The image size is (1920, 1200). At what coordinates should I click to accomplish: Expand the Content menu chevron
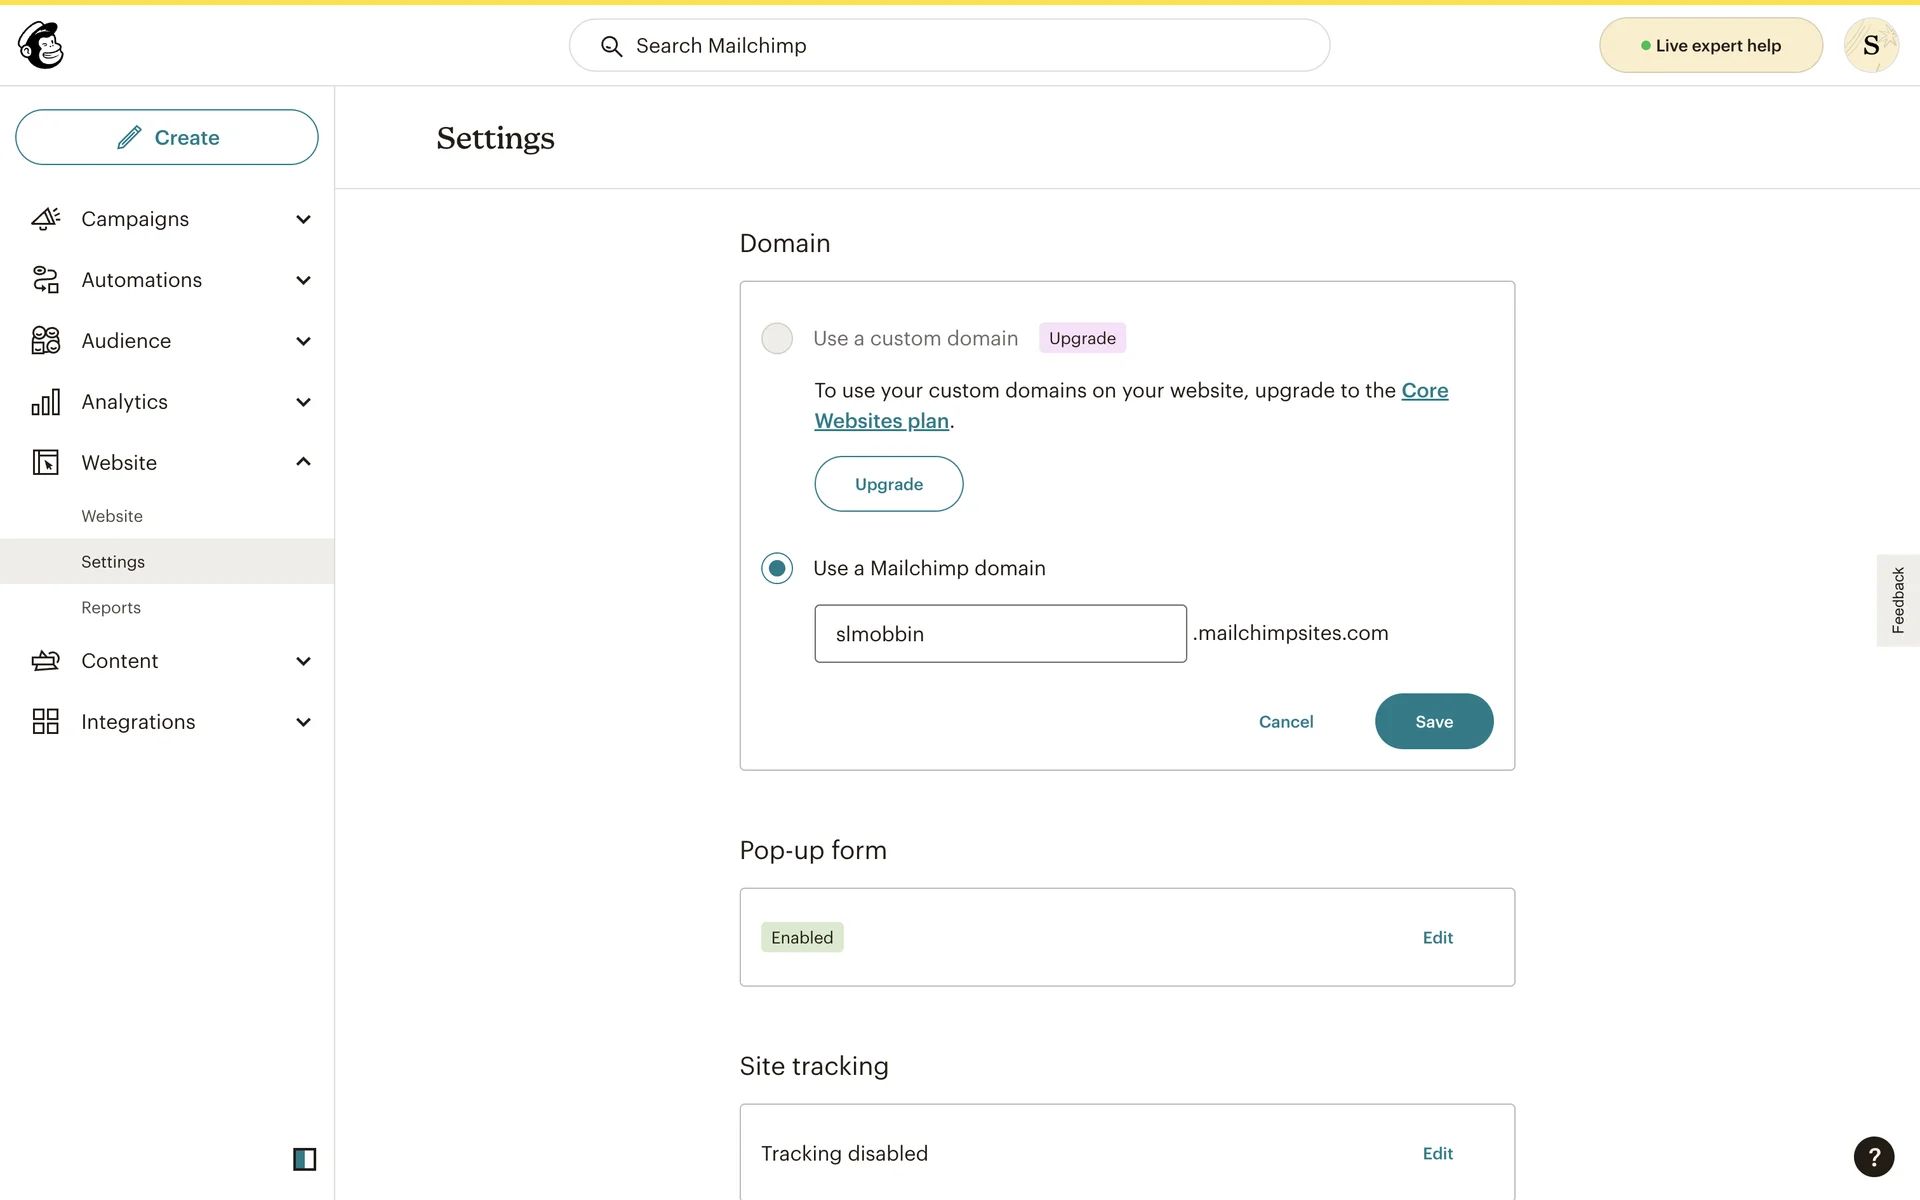pos(303,661)
